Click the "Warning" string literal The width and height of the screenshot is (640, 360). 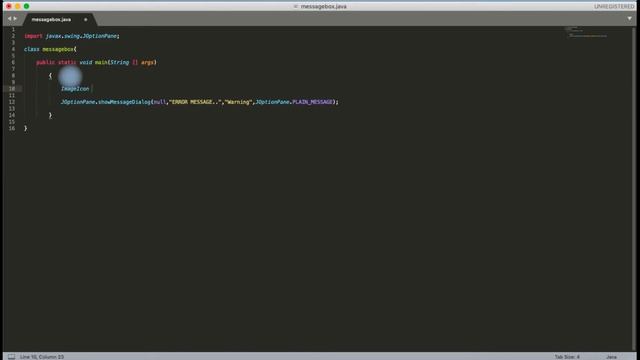238,102
